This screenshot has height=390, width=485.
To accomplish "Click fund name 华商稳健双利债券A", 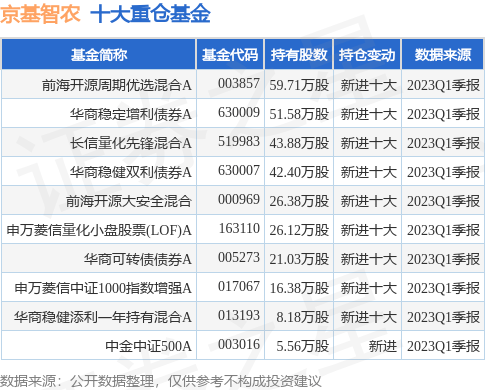I will tap(131, 172).
